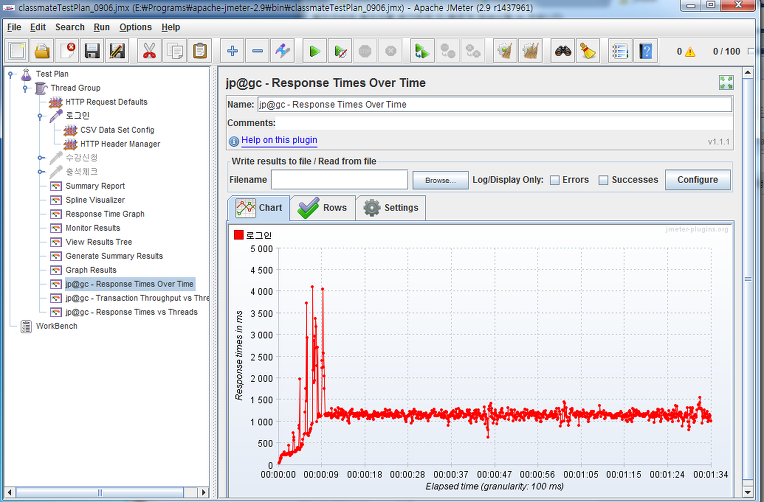Open Help with the question mark icon
Viewport: 764px width, 502px height.
(x=645, y=51)
